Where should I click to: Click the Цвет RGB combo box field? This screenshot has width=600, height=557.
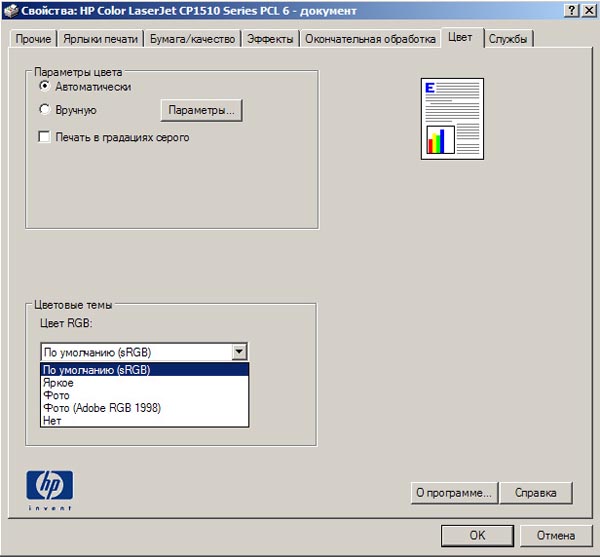point(144,352)
